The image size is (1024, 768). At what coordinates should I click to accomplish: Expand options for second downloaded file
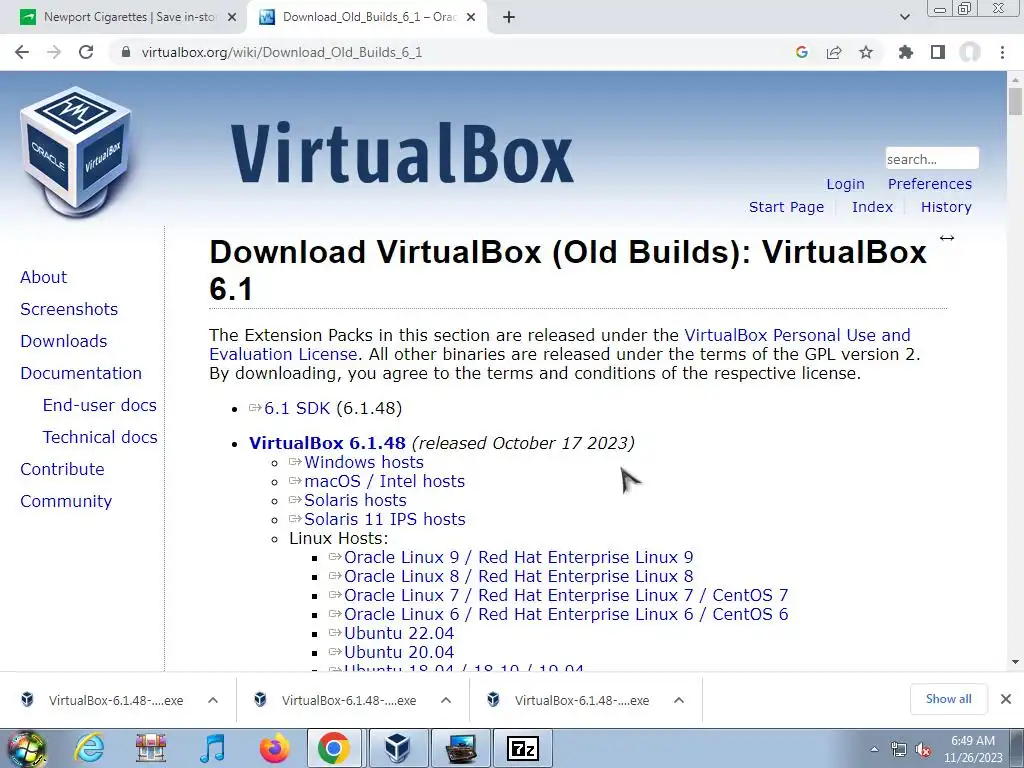(446, 700)
